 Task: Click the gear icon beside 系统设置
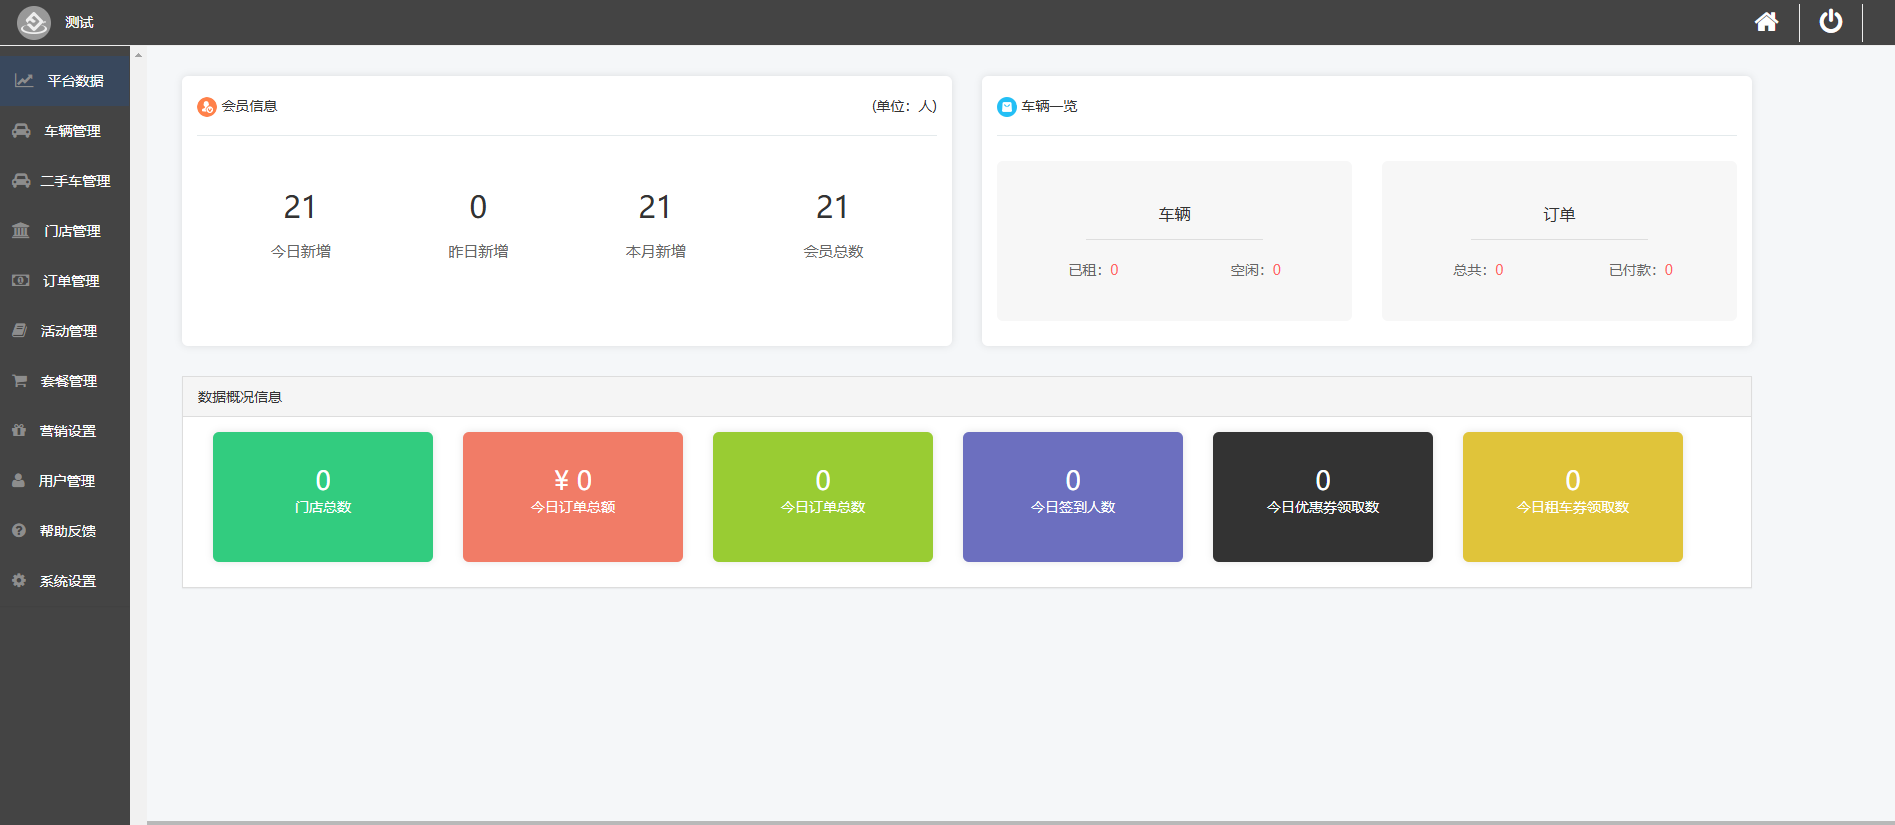[19, 581]
